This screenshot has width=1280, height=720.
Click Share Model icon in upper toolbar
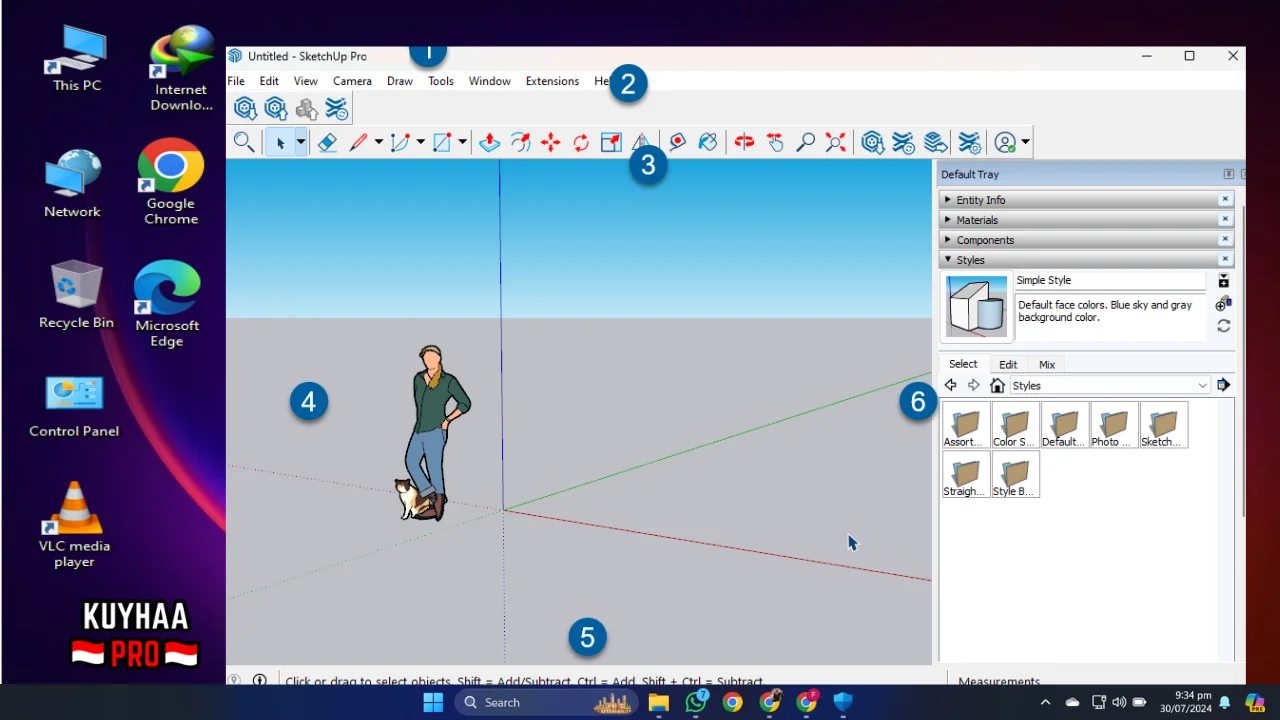(x=276, y=108)
